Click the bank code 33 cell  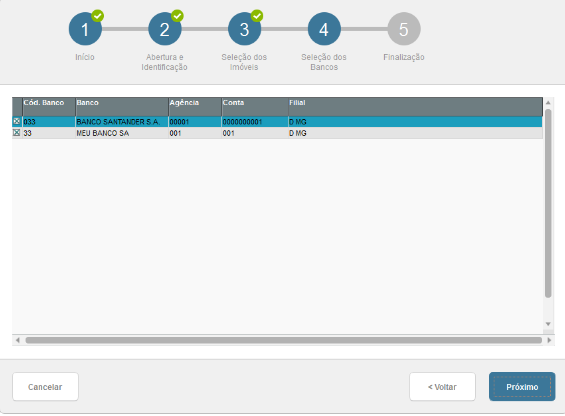click(49, 133)
